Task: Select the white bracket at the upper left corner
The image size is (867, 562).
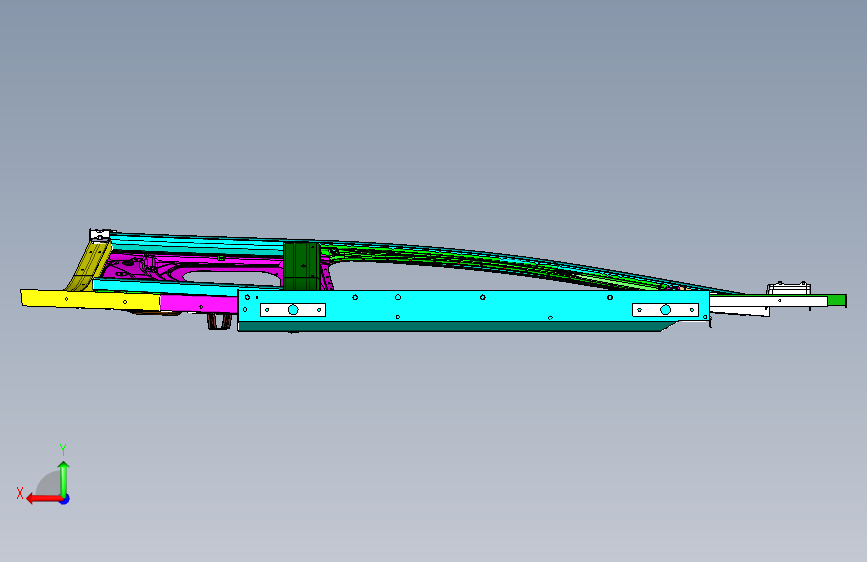Action: pos(100,235)
